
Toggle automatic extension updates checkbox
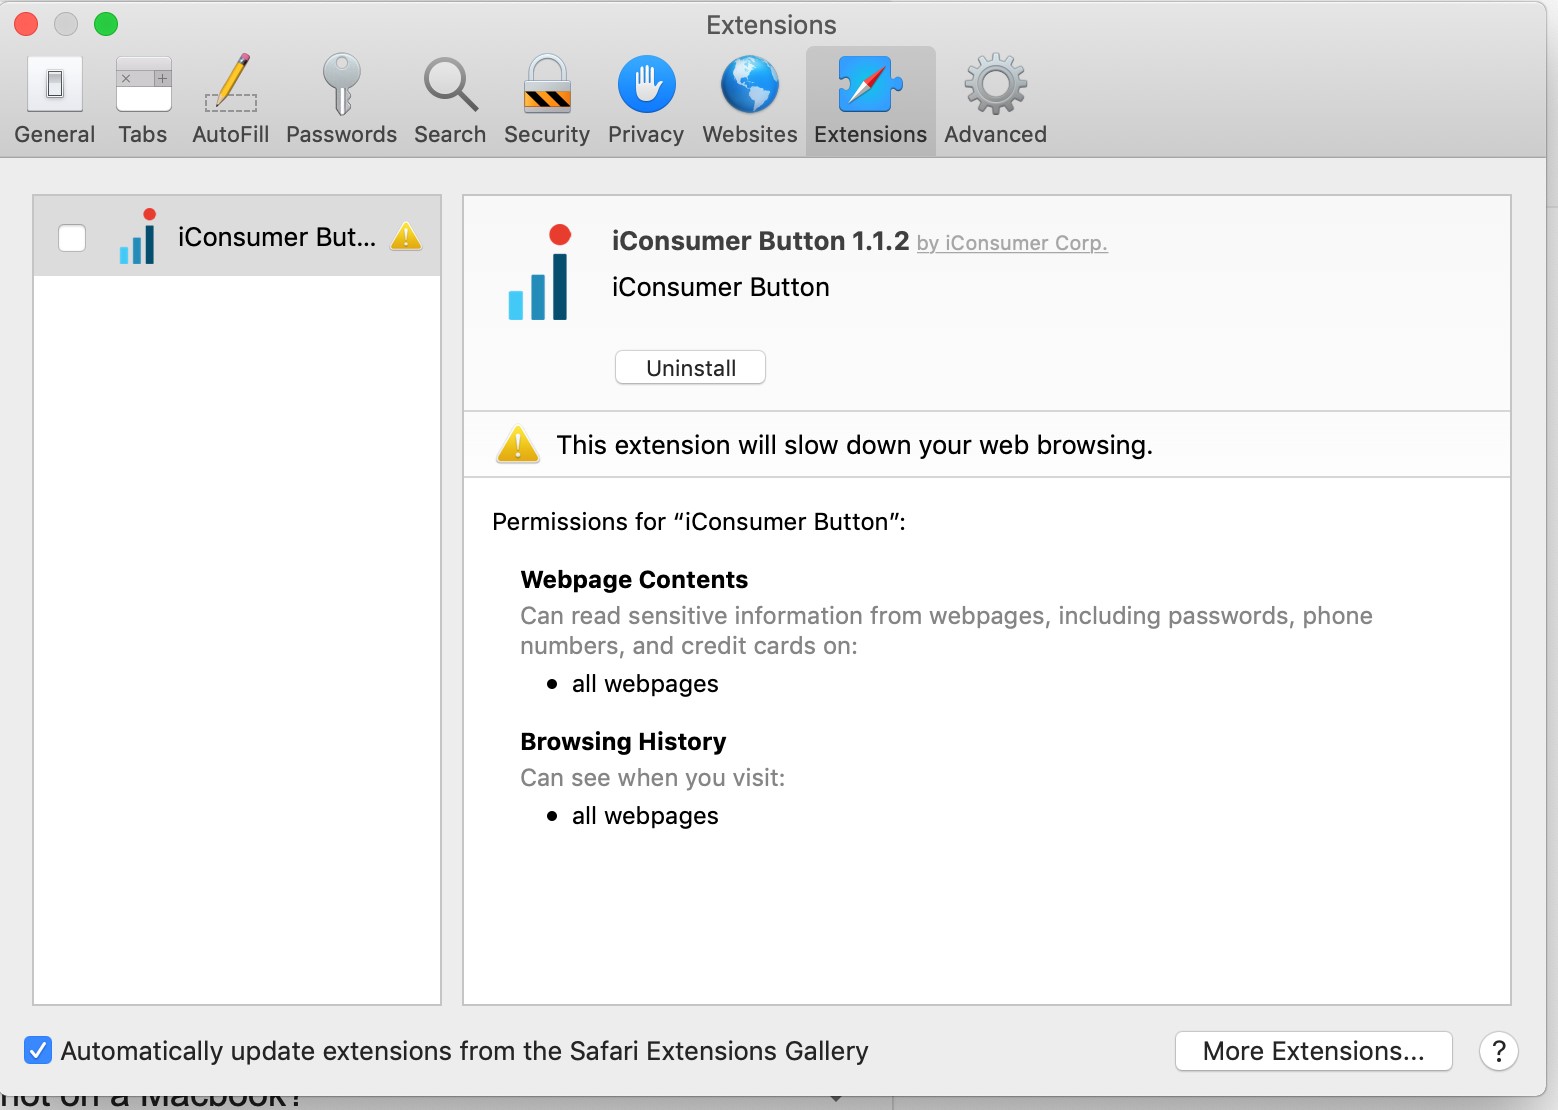coord(38,1051)
